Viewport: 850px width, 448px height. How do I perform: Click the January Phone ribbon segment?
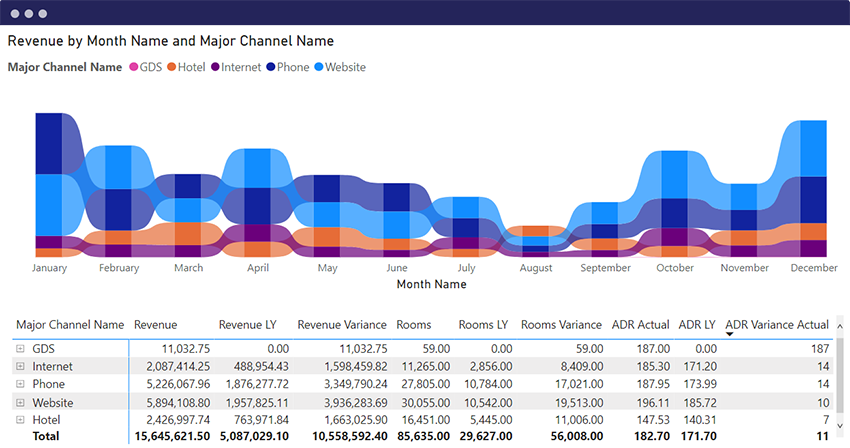[49, 144]
